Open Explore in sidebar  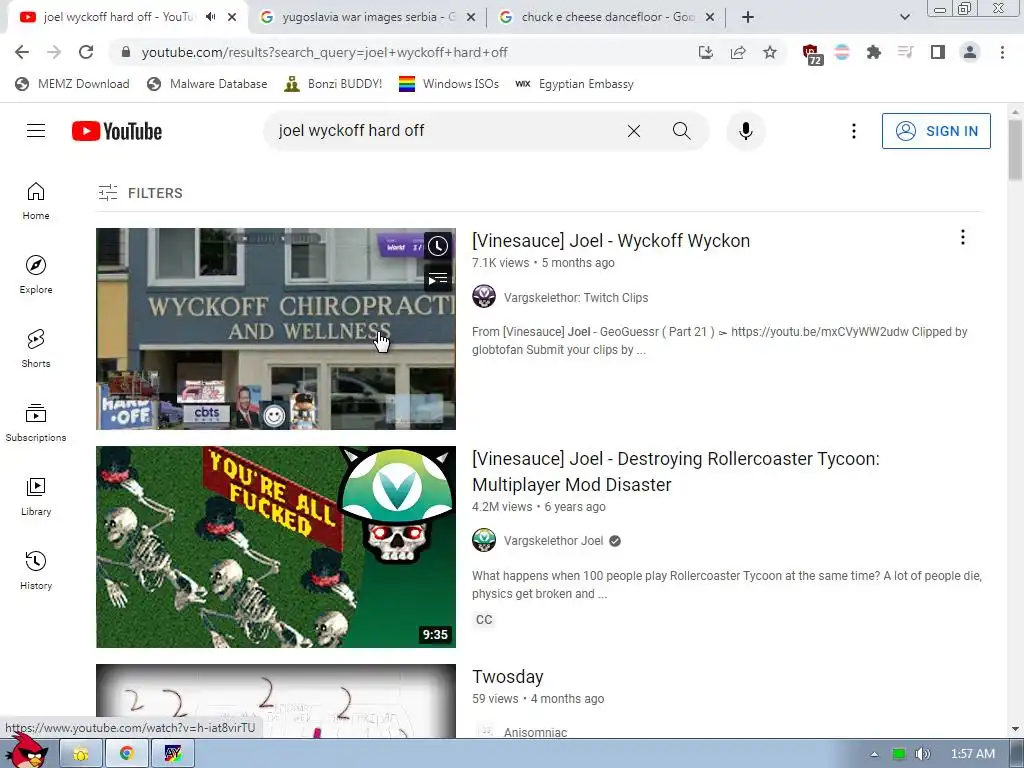[x=36, y=274]
